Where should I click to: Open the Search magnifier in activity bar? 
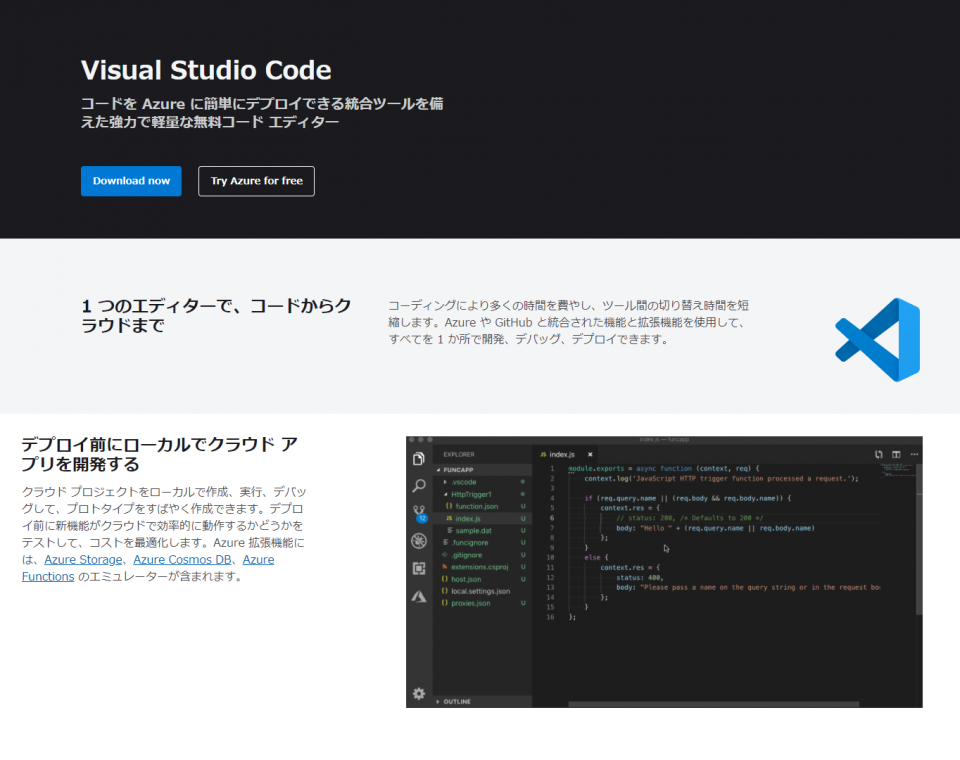pos(419,486)
